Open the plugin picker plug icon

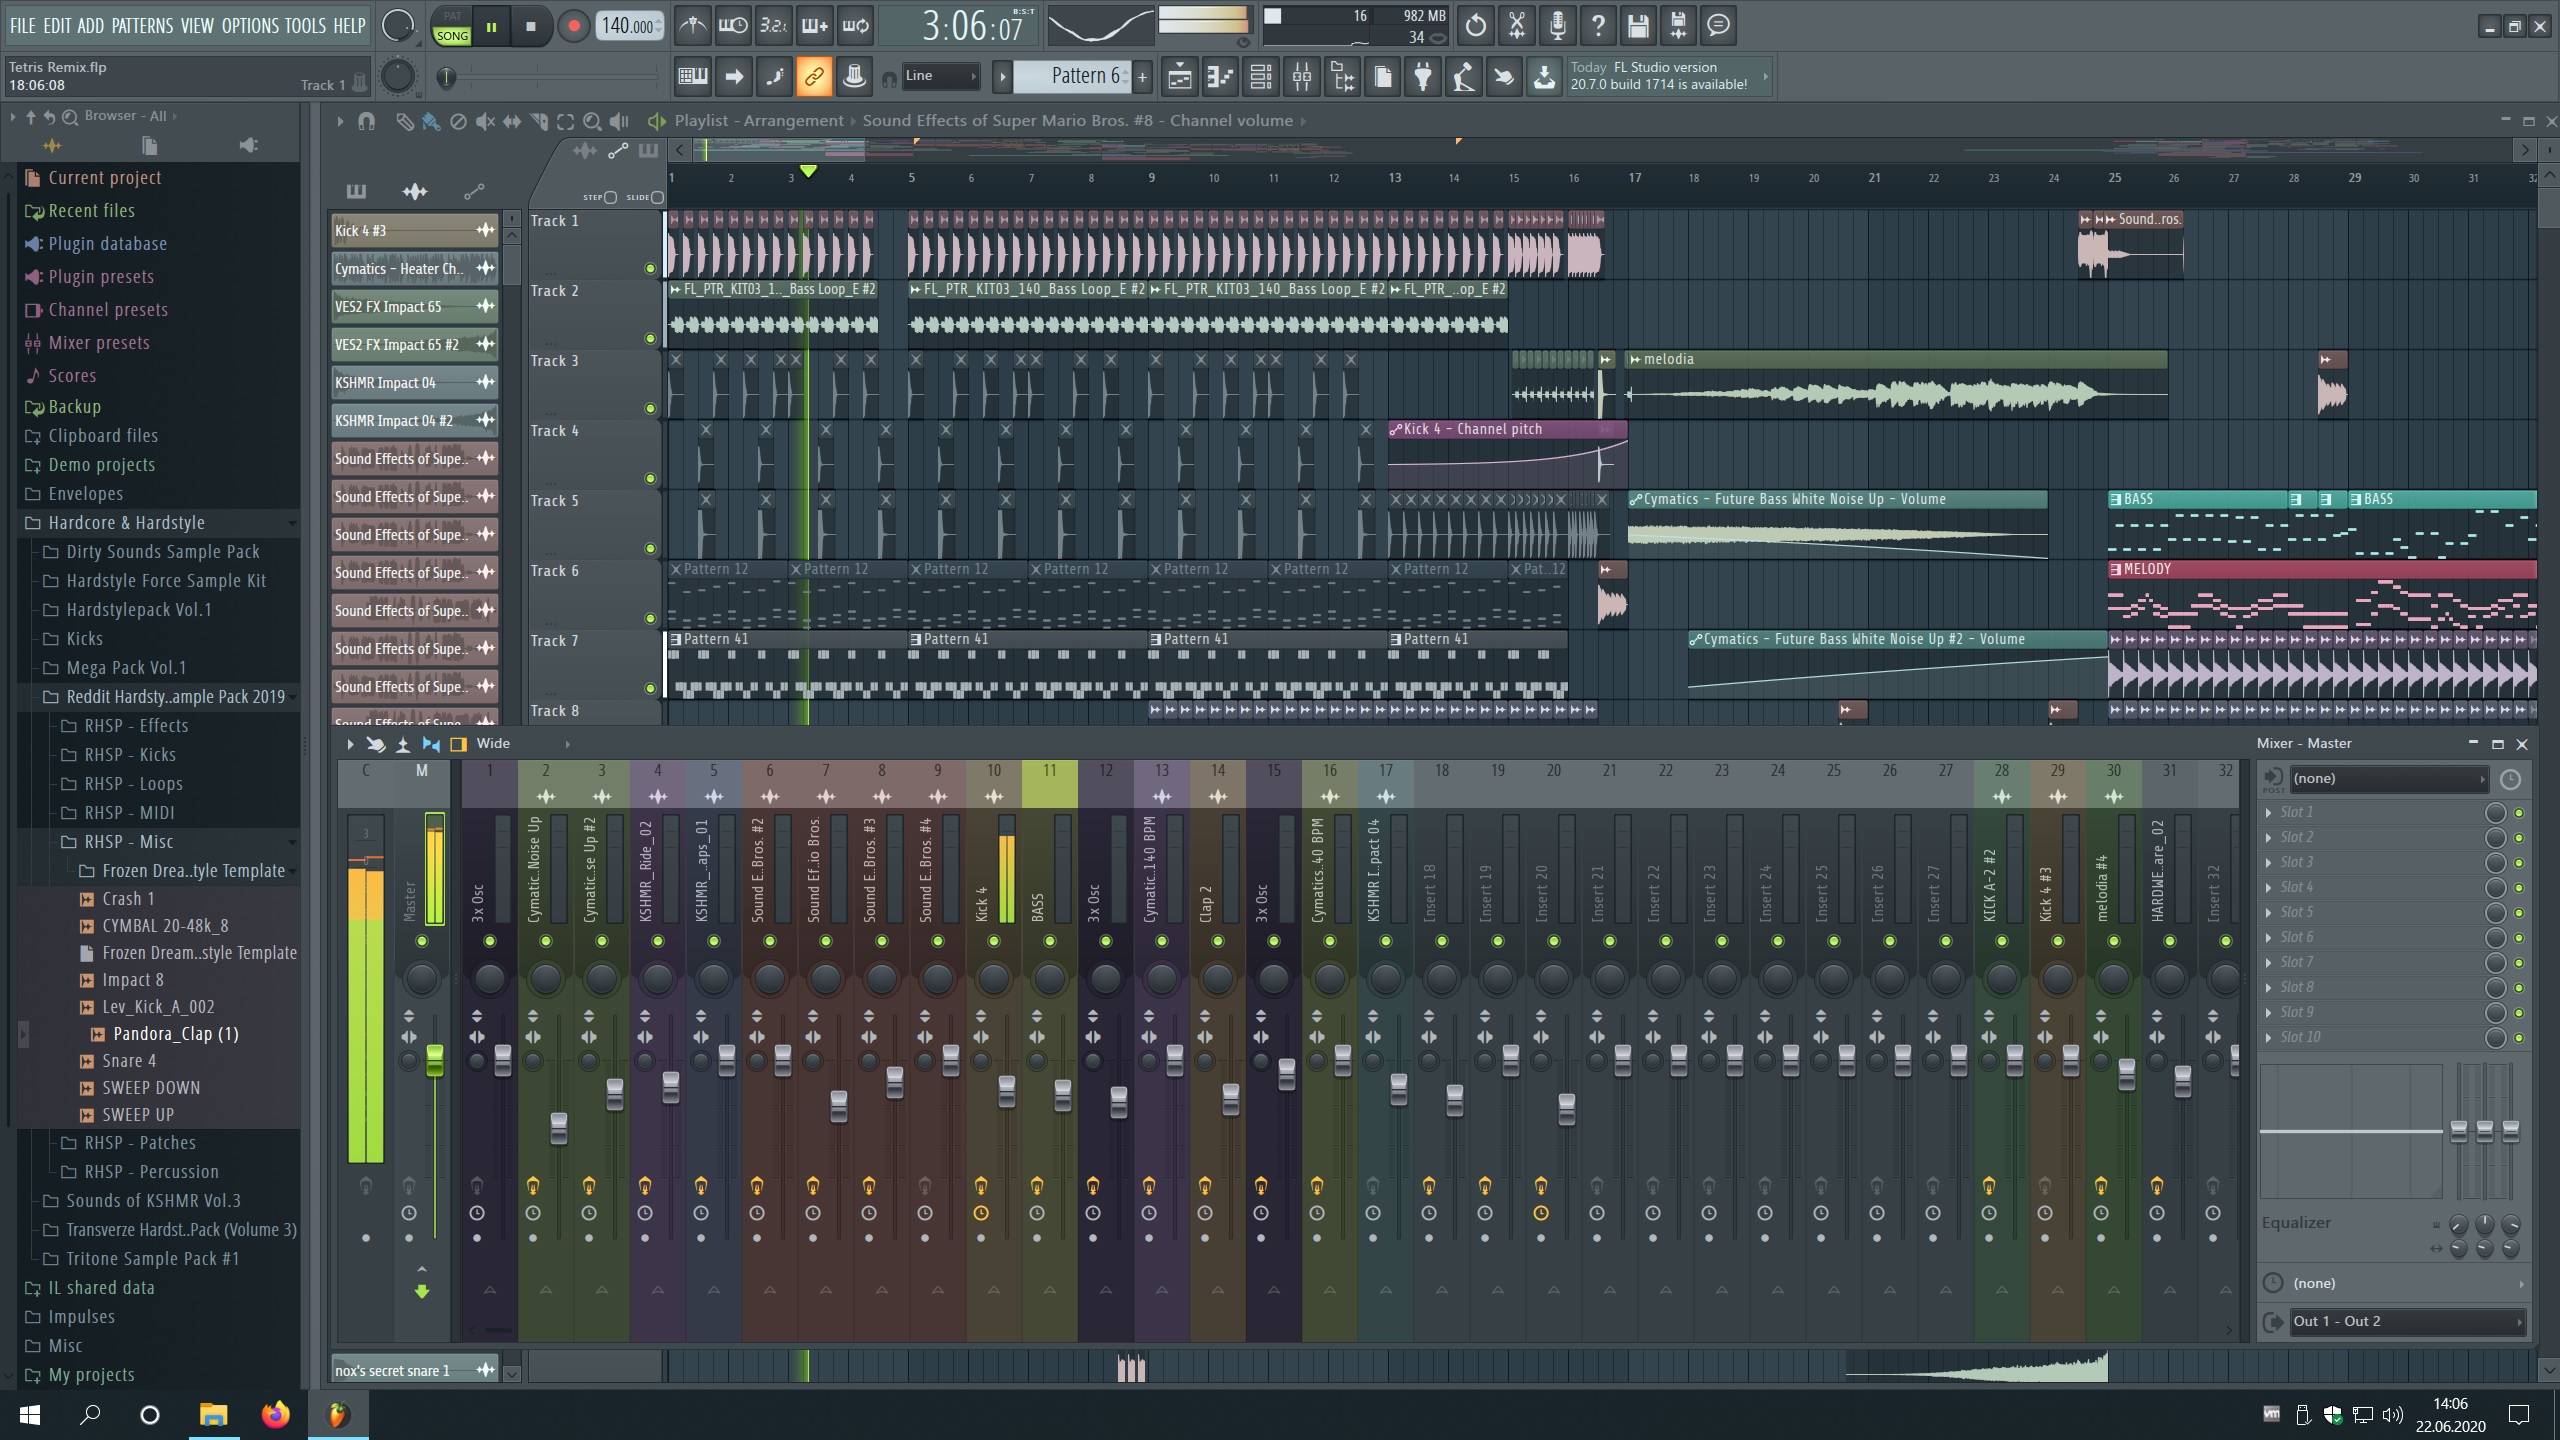(1422, 77)
